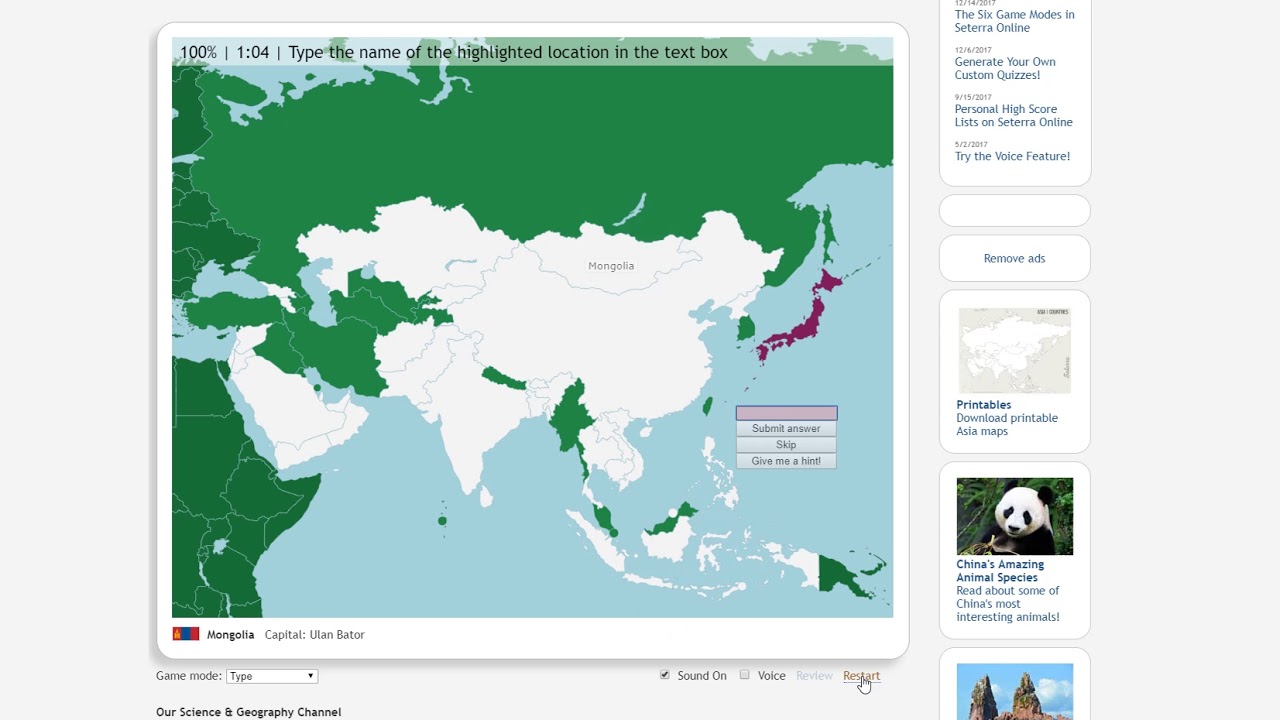The image size is (1280, 720).
Task: Click the Capital: Ulan Bator text
Action: pos(314,634)
